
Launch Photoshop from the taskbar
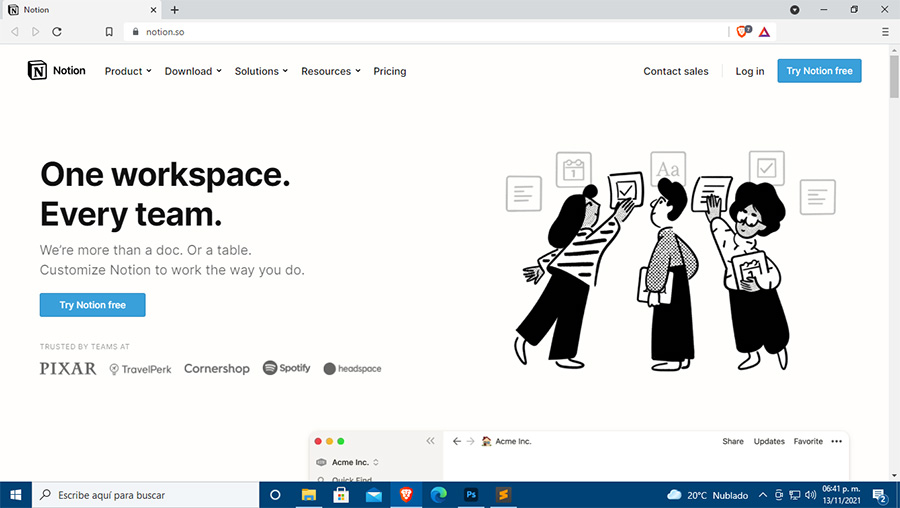click(x=471, y=494)
